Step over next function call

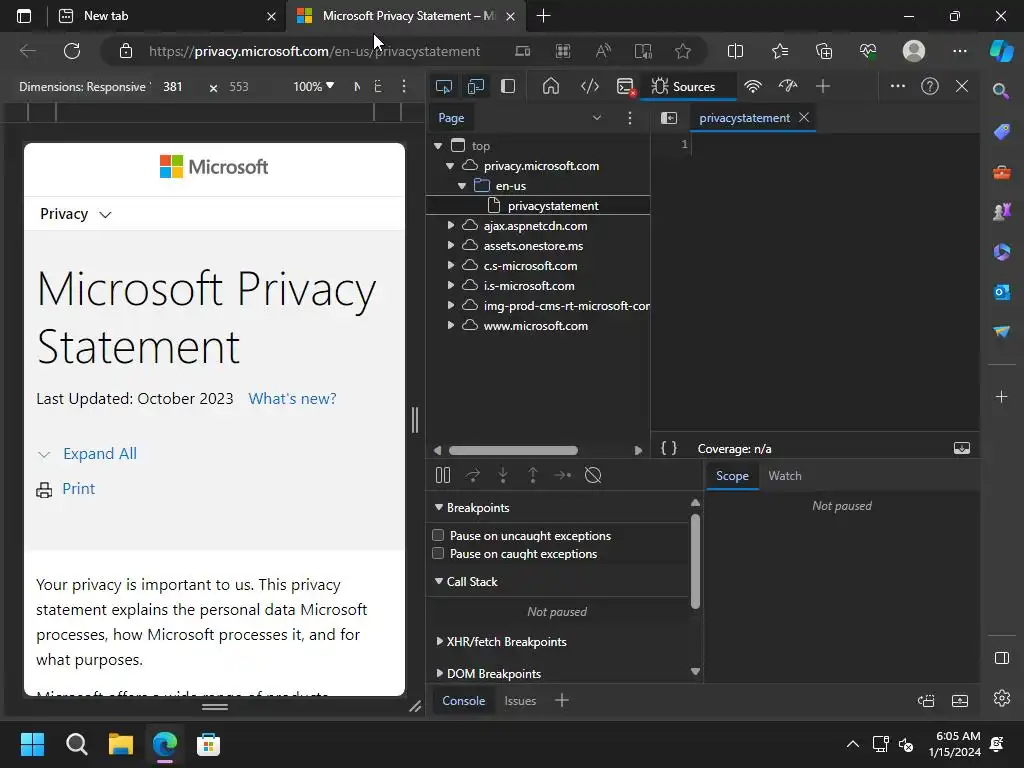(x=473, y=475)
